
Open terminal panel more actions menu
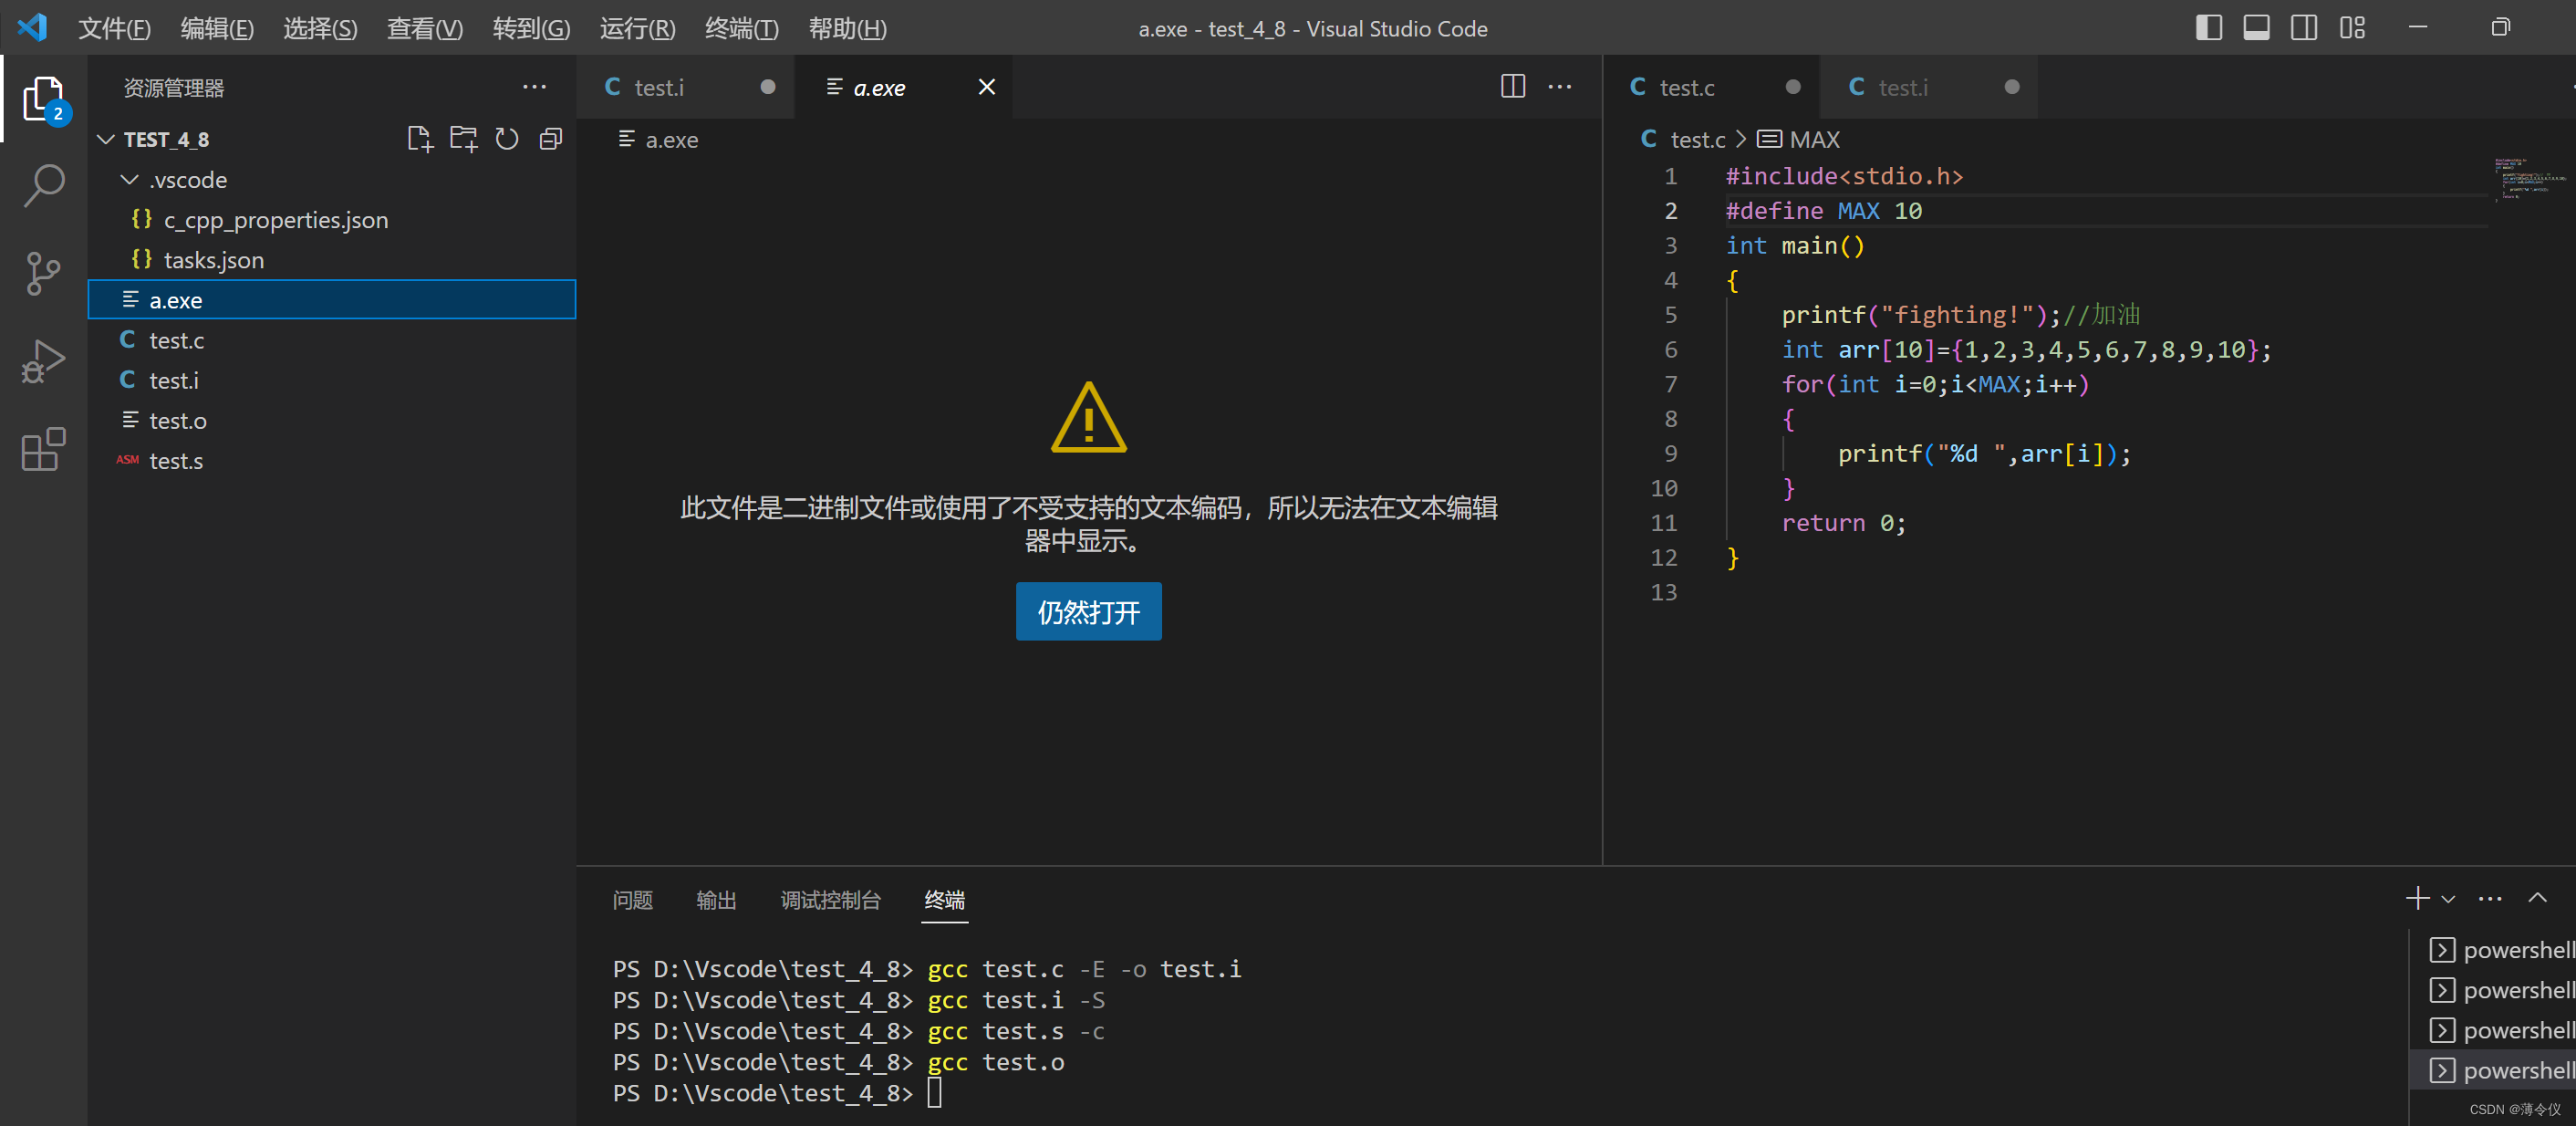click(2490, 898)
